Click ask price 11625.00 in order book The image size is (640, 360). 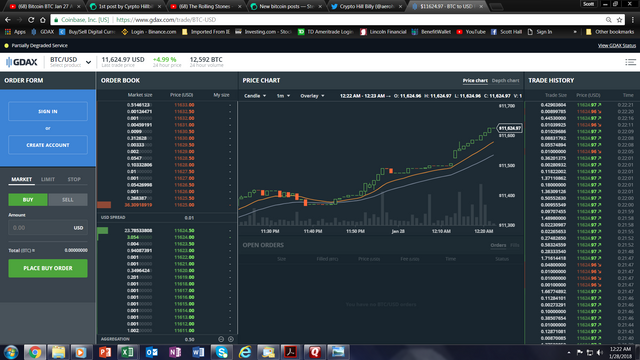click(x=184, y=205)
